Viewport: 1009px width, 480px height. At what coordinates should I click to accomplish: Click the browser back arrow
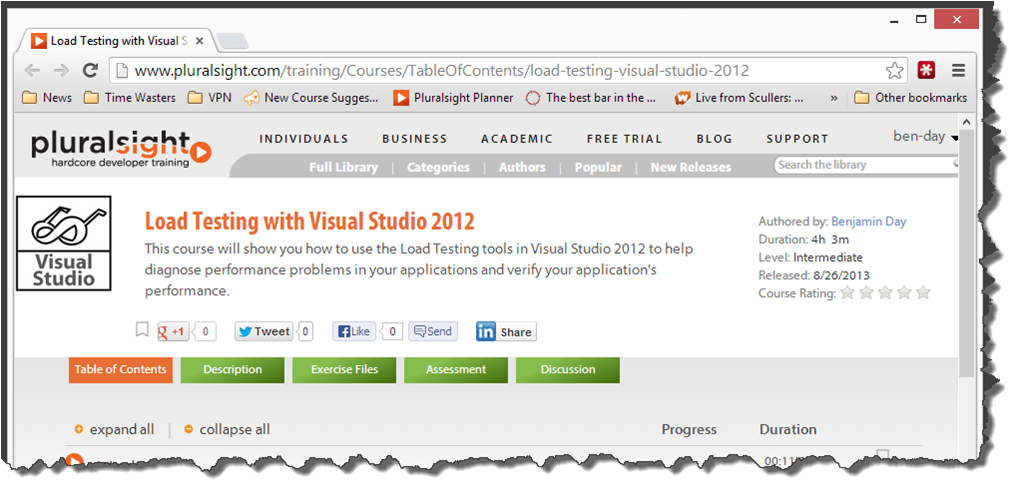tap(33, 71)
